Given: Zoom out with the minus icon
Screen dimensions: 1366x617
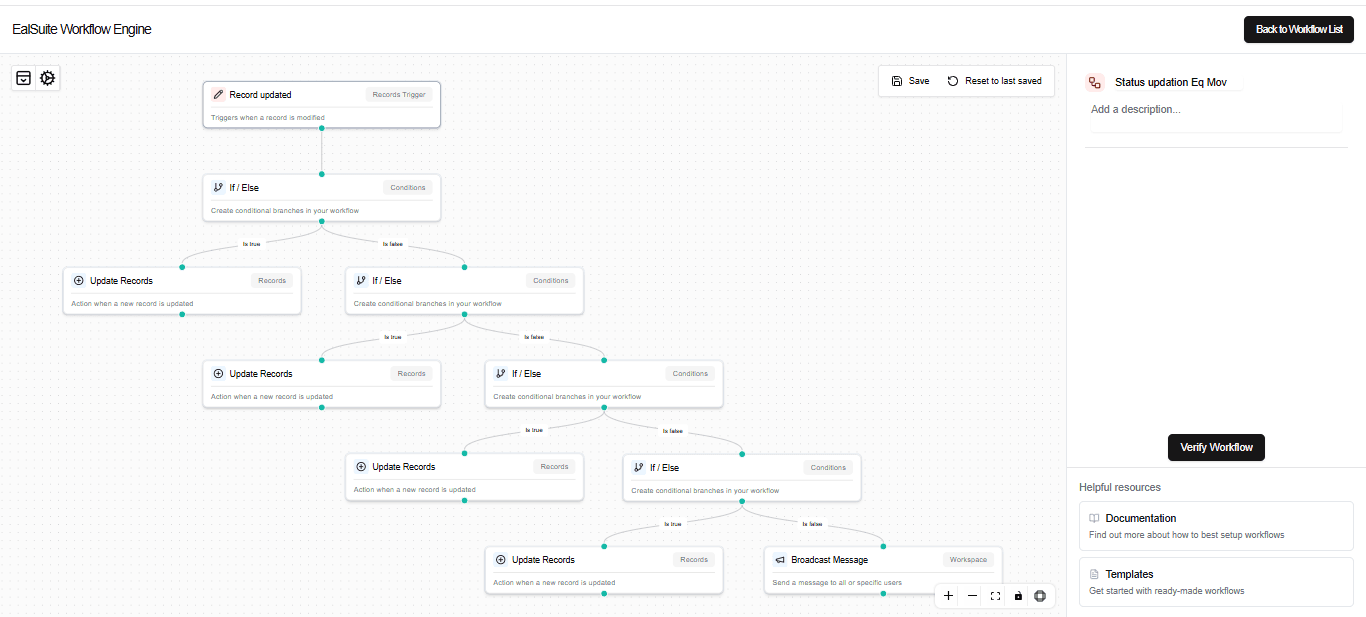Looking at the screenshot, I should 972,596.
